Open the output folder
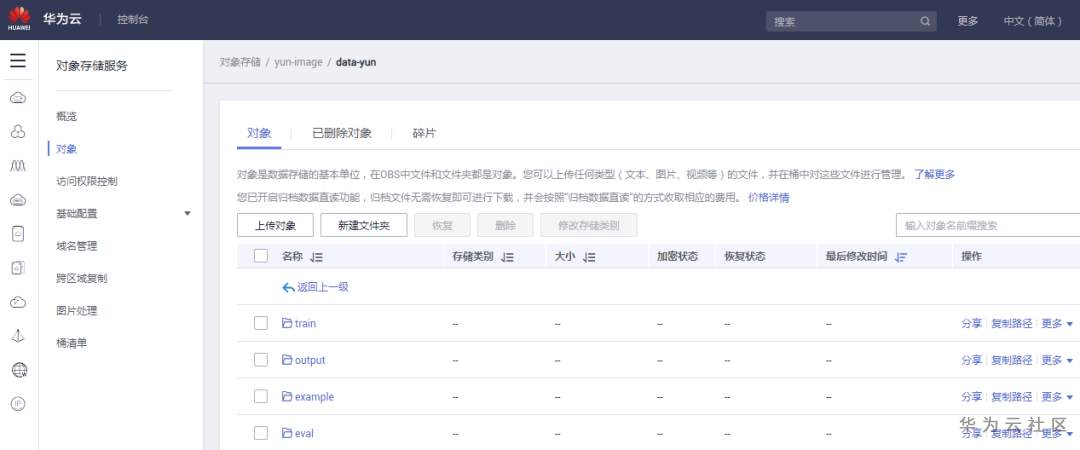The height and width of the screenshot is (450, 1080). point(310,360)
